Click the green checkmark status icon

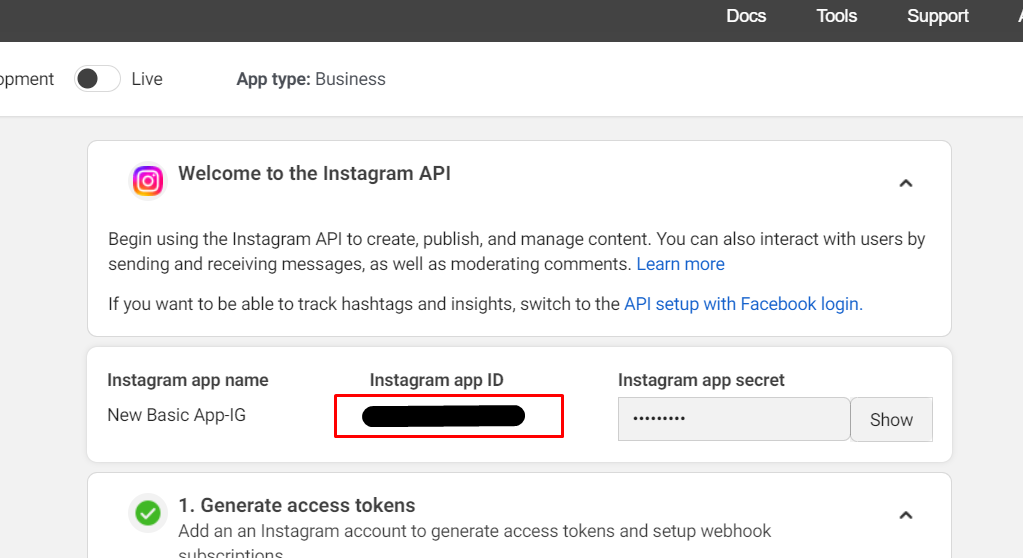coord(148,513)
